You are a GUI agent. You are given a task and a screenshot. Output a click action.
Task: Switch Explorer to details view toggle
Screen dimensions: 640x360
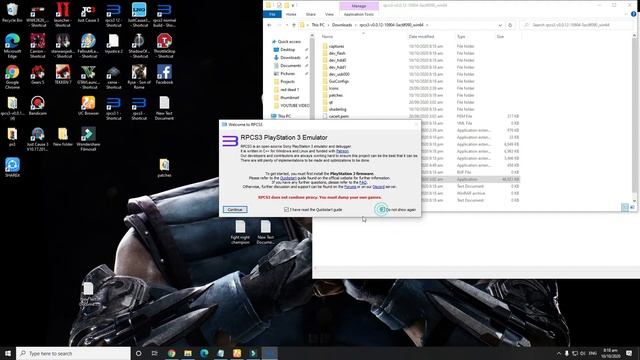pos(625,207)
